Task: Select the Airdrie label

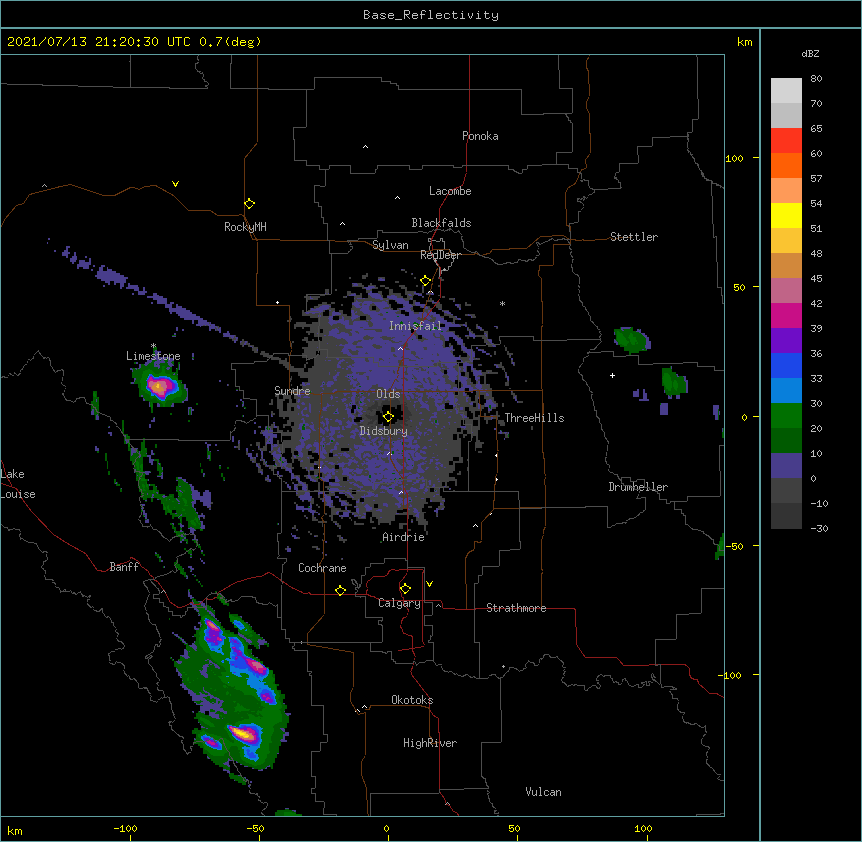Action: point(403,537)
